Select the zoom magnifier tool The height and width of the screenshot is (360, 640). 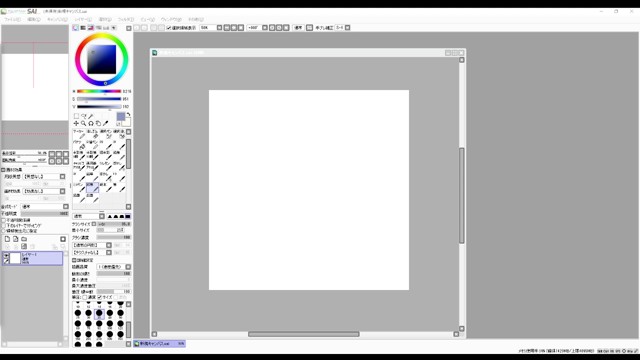84,123
